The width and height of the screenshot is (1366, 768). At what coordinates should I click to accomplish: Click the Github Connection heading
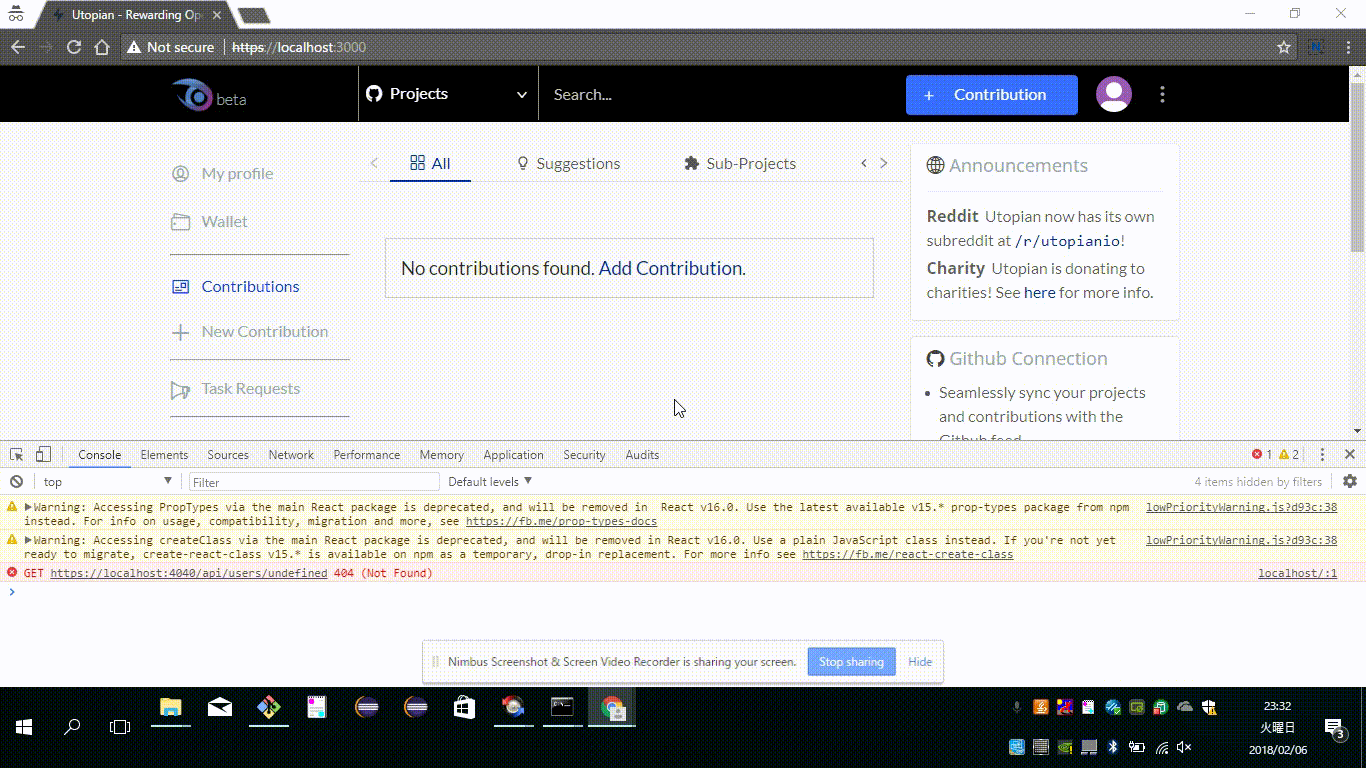(1028, 358)
